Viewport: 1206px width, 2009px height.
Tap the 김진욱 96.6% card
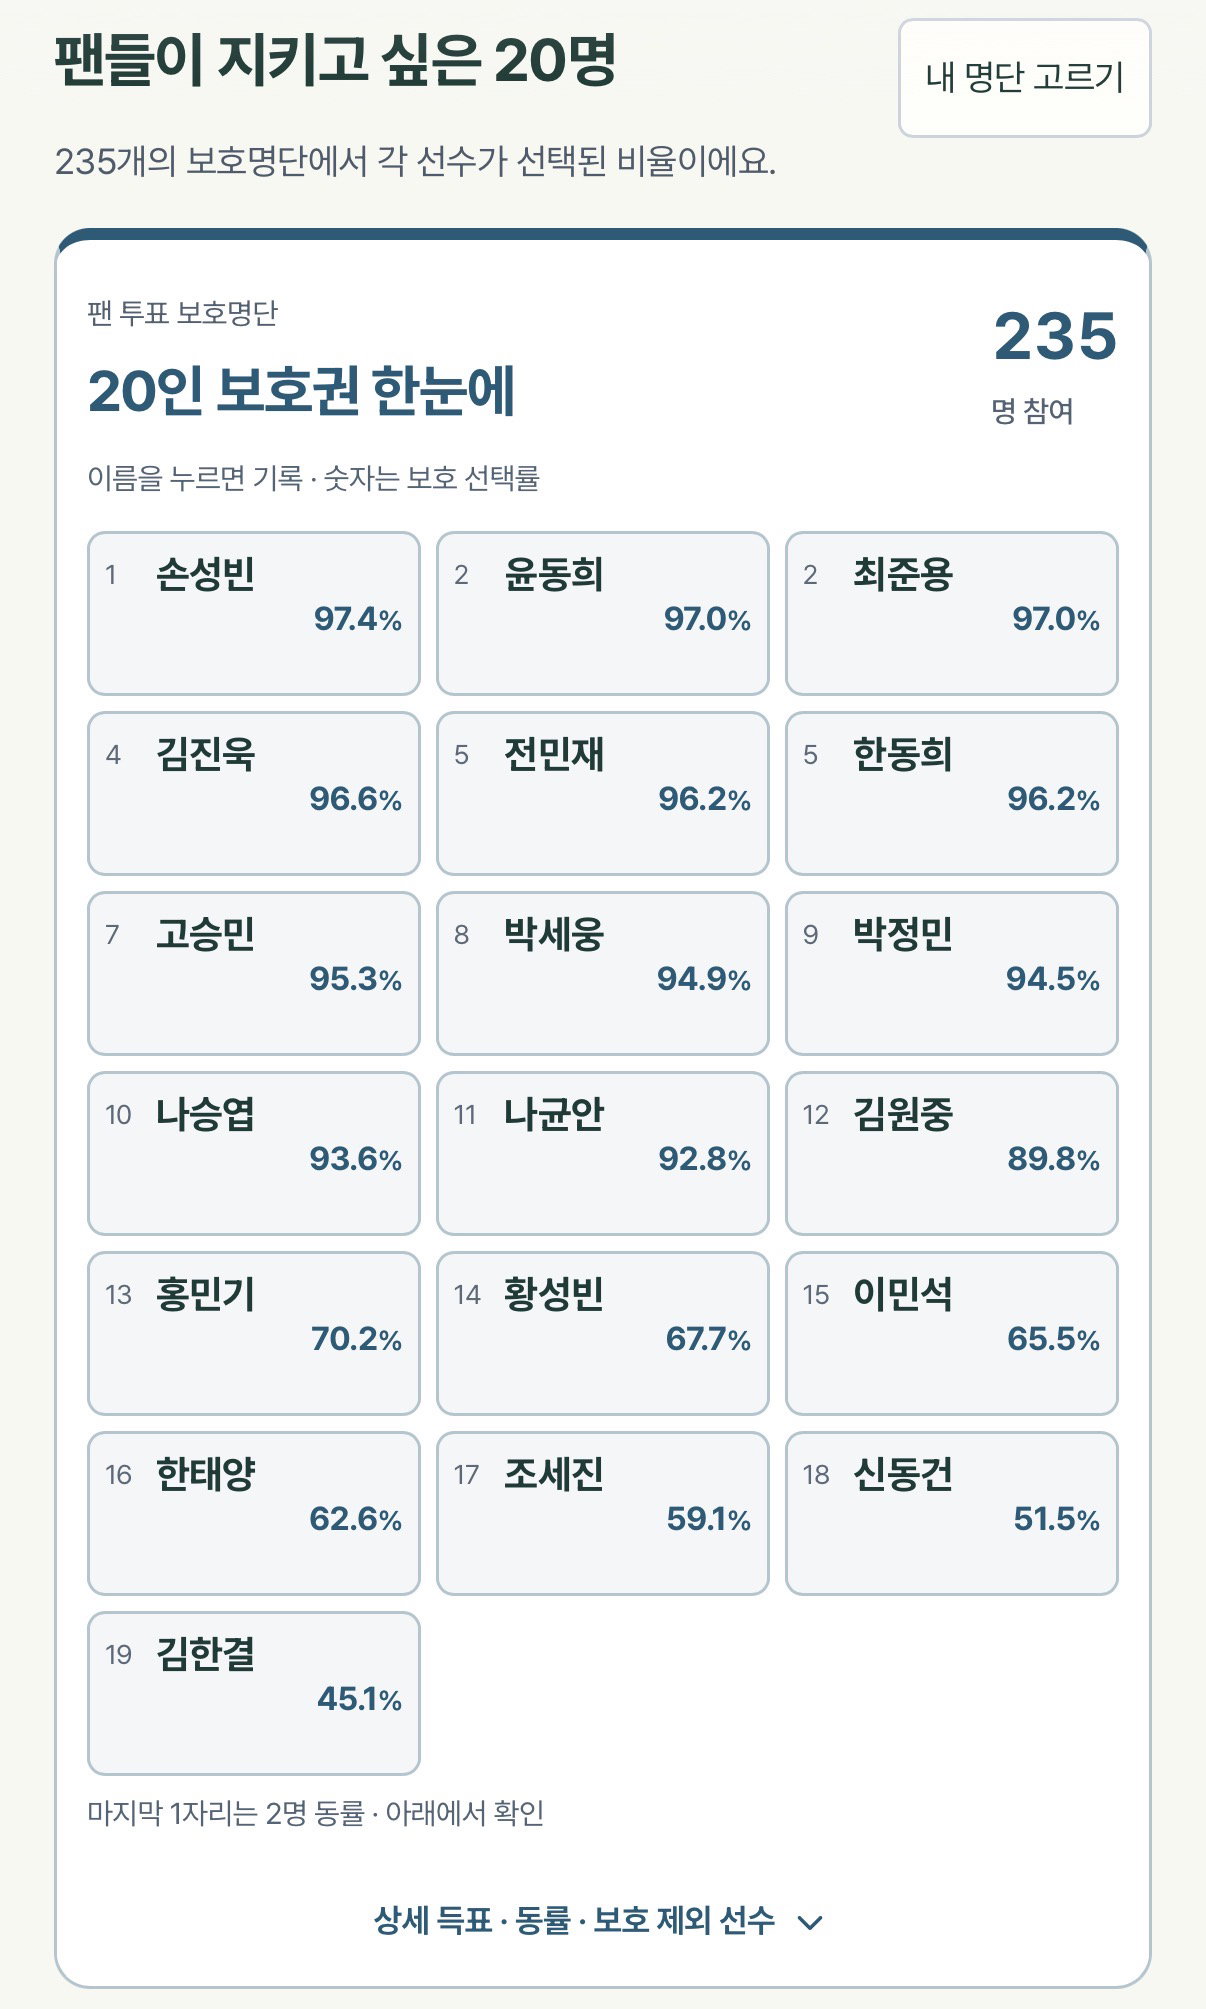click(254, 793)
